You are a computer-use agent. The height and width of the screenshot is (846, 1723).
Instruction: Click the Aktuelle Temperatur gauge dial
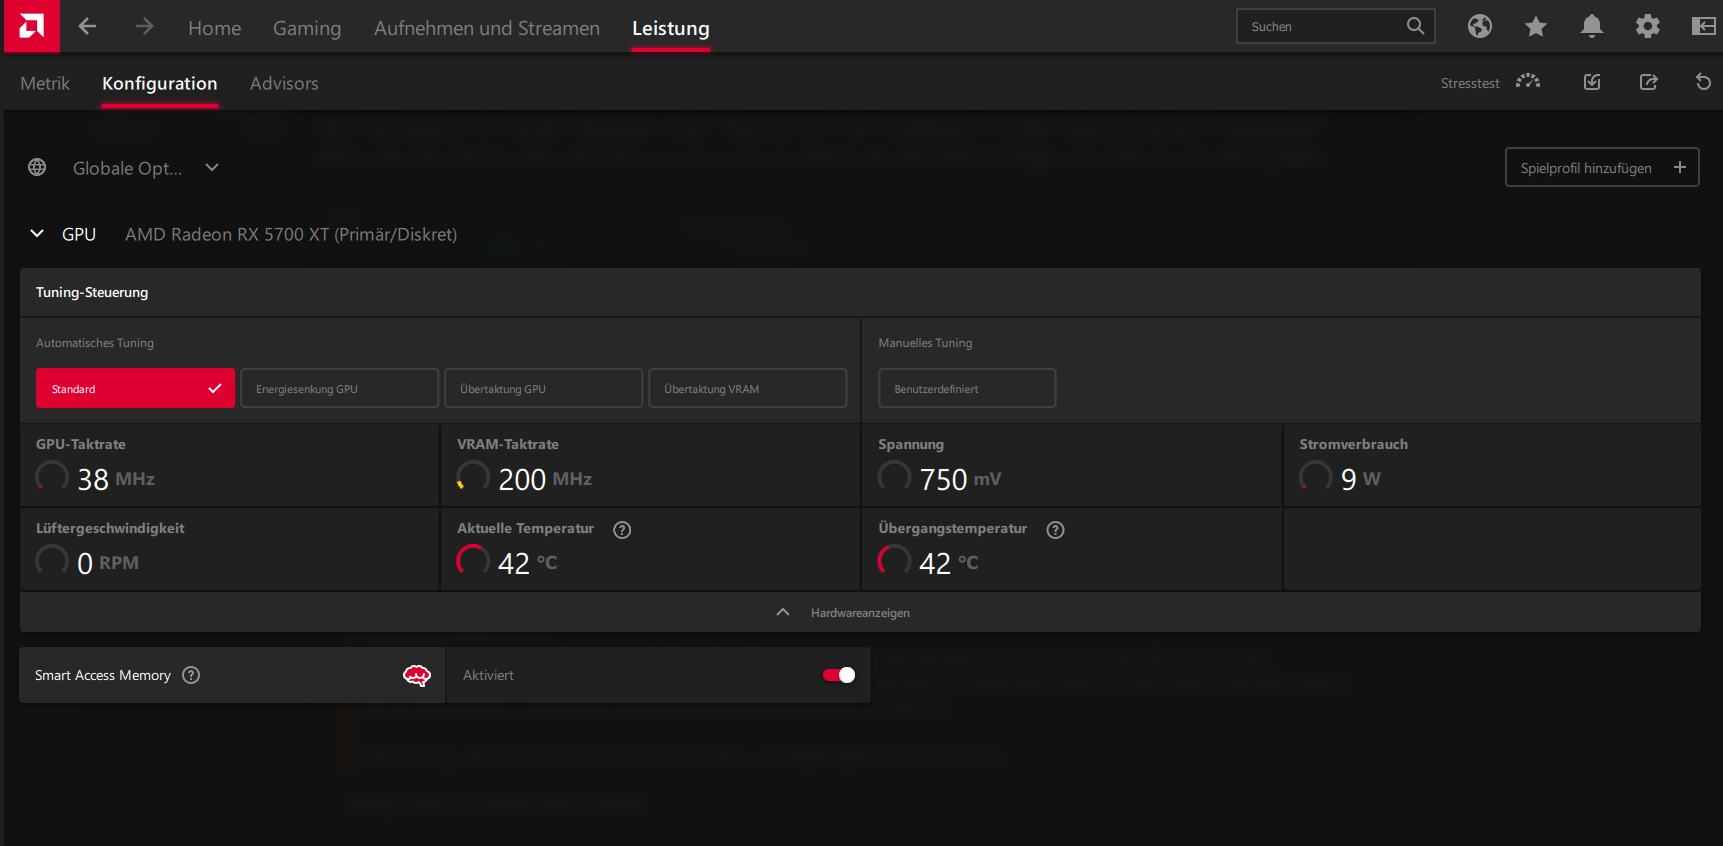click(x=473, y=560)
